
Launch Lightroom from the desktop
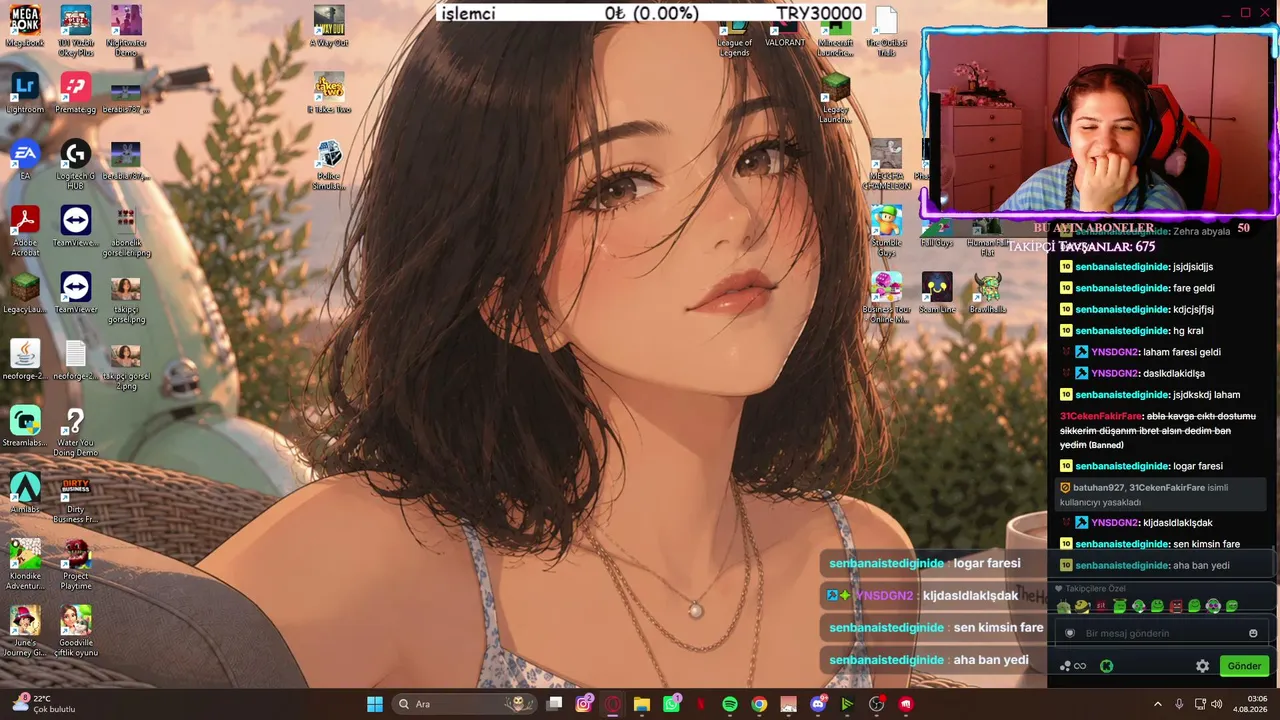pyautogui.click(x=25, y=93)
